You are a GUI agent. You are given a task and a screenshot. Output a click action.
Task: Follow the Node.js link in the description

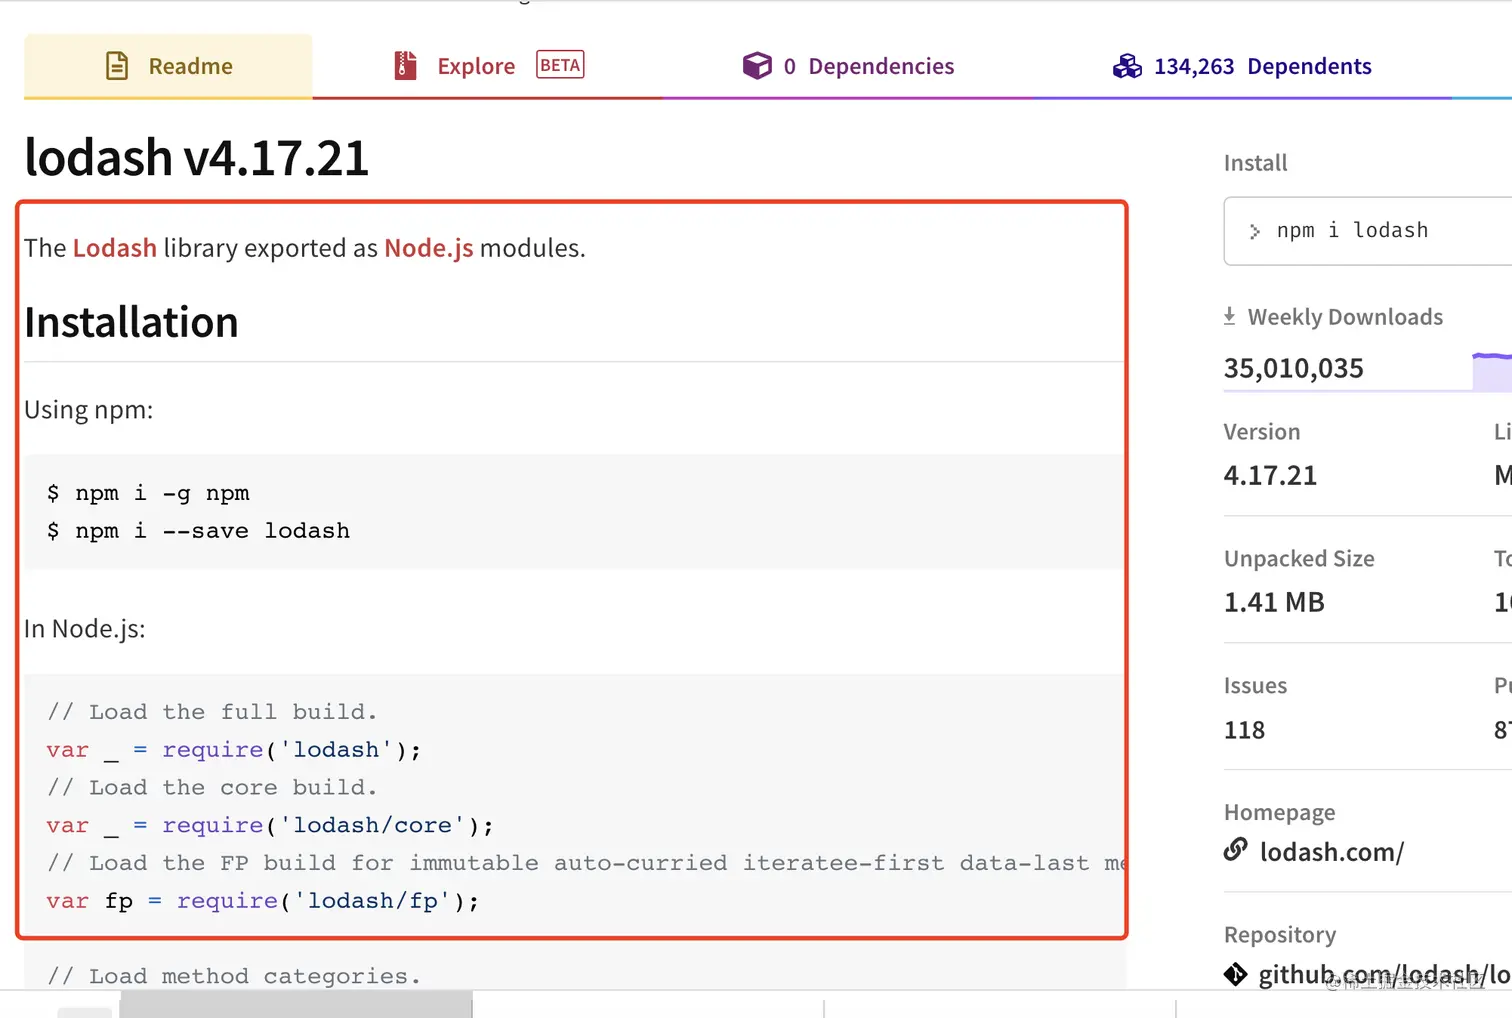click(428, 248)
